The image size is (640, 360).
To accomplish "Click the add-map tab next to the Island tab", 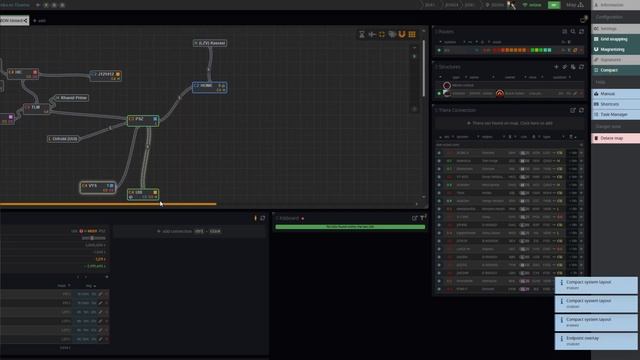I will 40,20.
